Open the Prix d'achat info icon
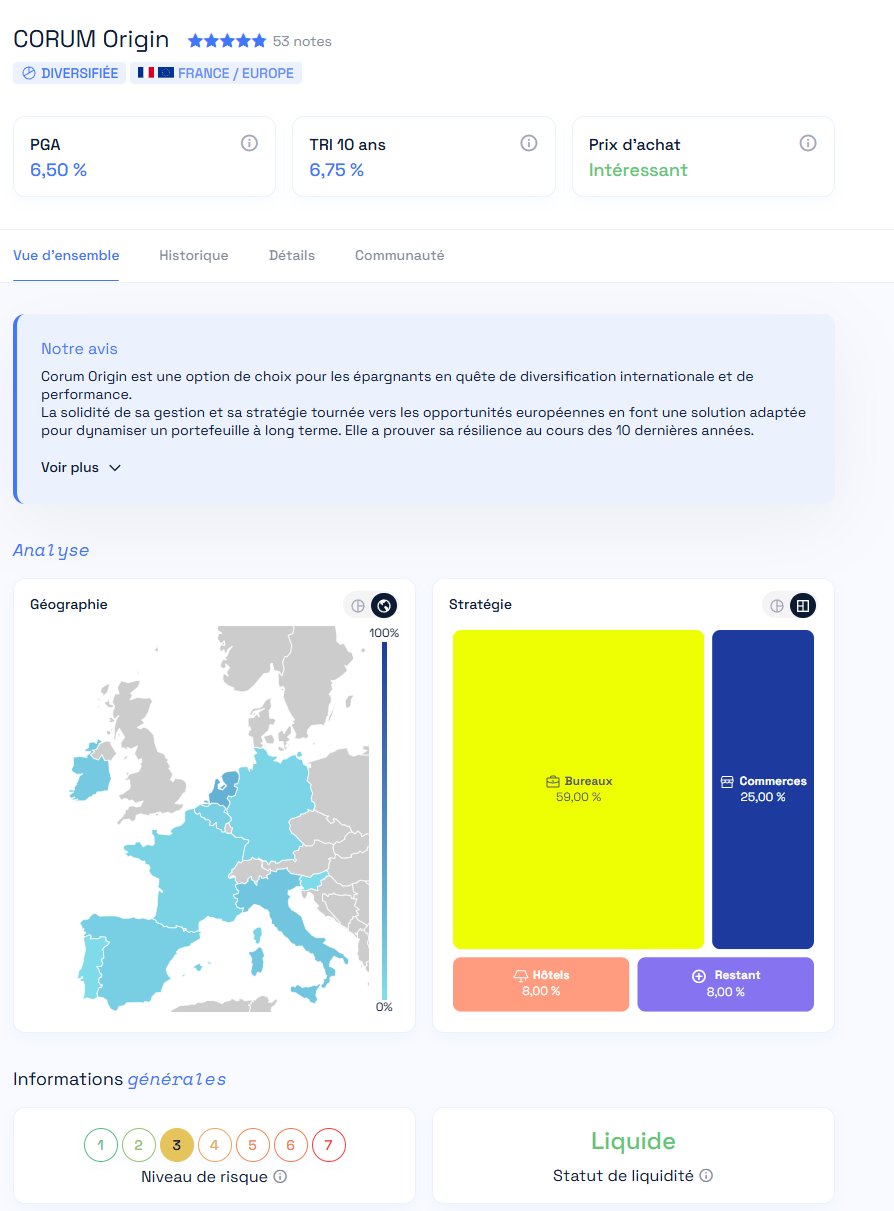This screenshot has width=894, height=1211. pyautogui.click(x=808, y=143)
